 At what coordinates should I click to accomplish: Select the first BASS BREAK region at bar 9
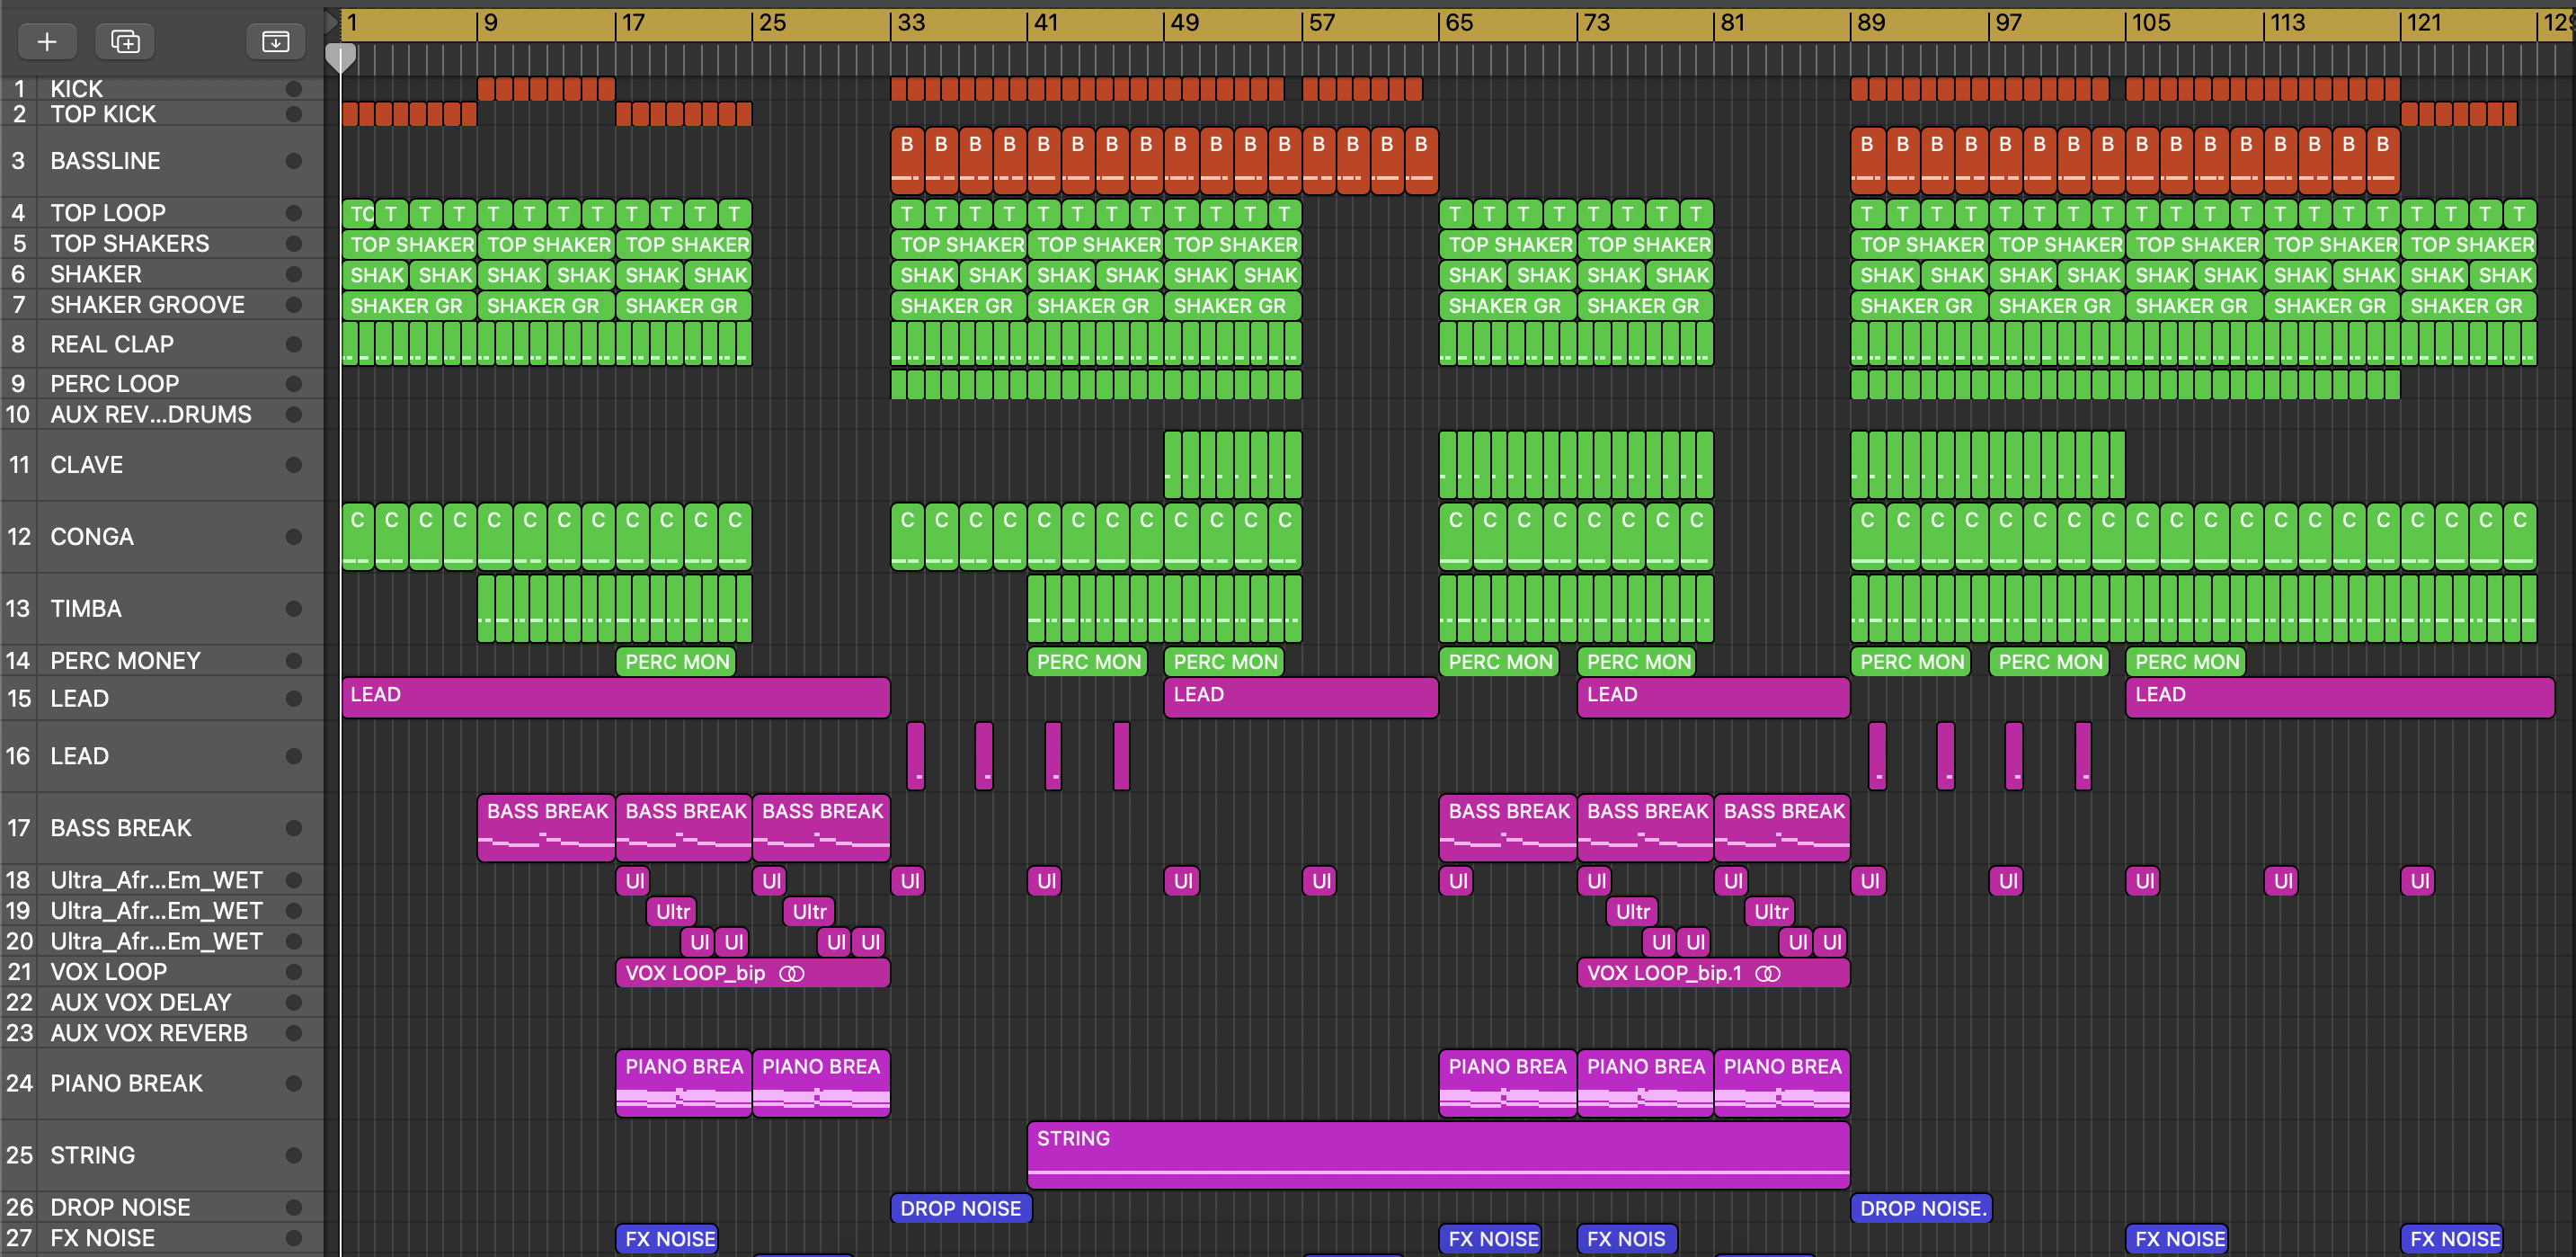(x=546, y=828)
